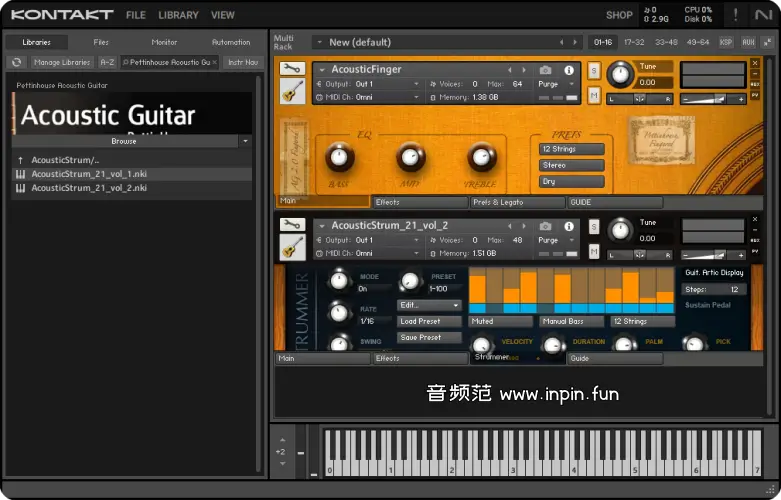This screenshot has width=781, height=500.
Task: Click the camera snapshot icon on AcousticFinger
Action: [x=545, y=70]
